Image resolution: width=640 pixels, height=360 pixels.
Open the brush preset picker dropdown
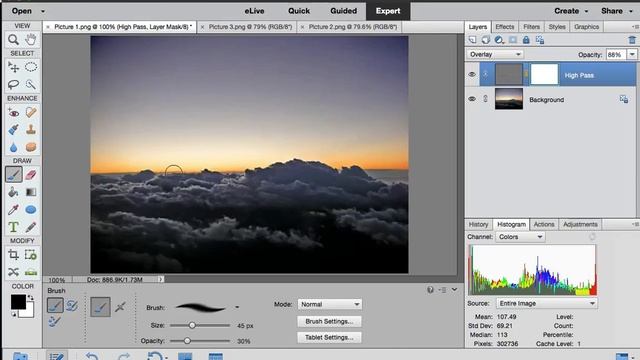click(237, 307)
